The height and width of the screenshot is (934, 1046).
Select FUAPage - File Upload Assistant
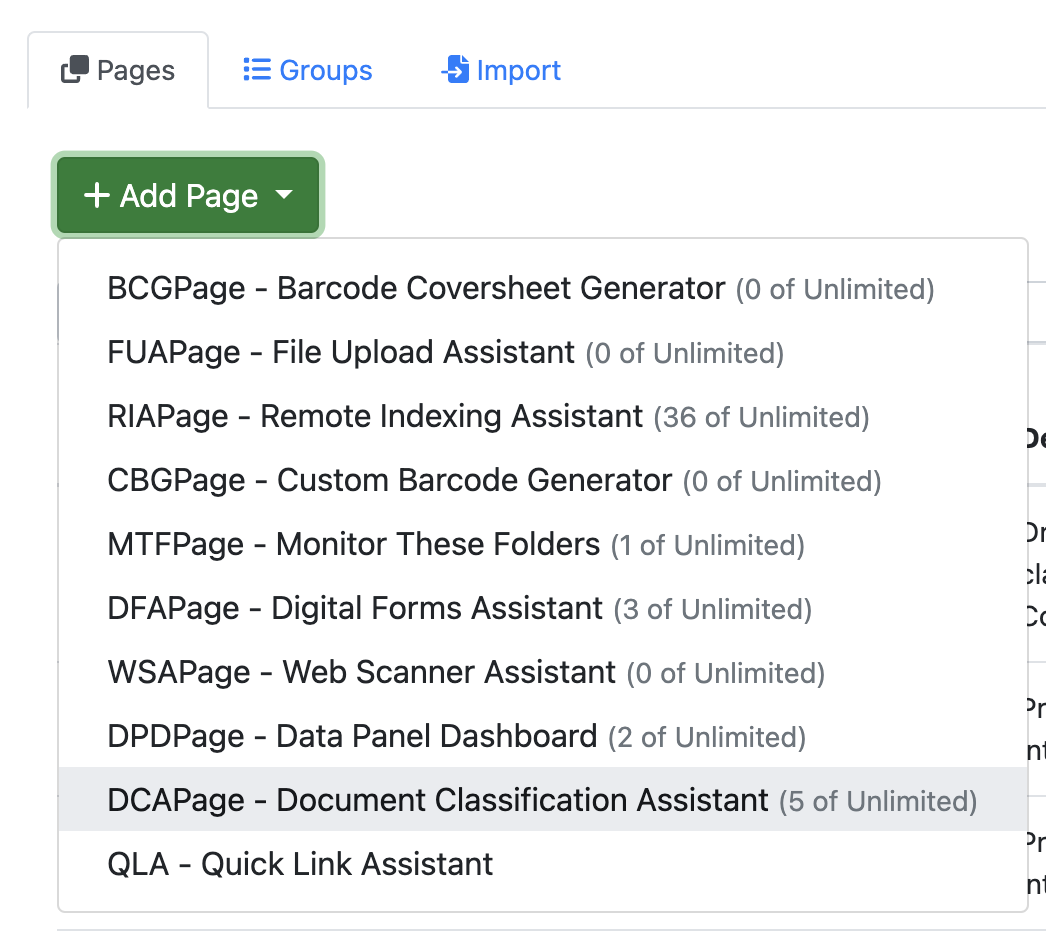pyautogui.click(x=341, y=353)
